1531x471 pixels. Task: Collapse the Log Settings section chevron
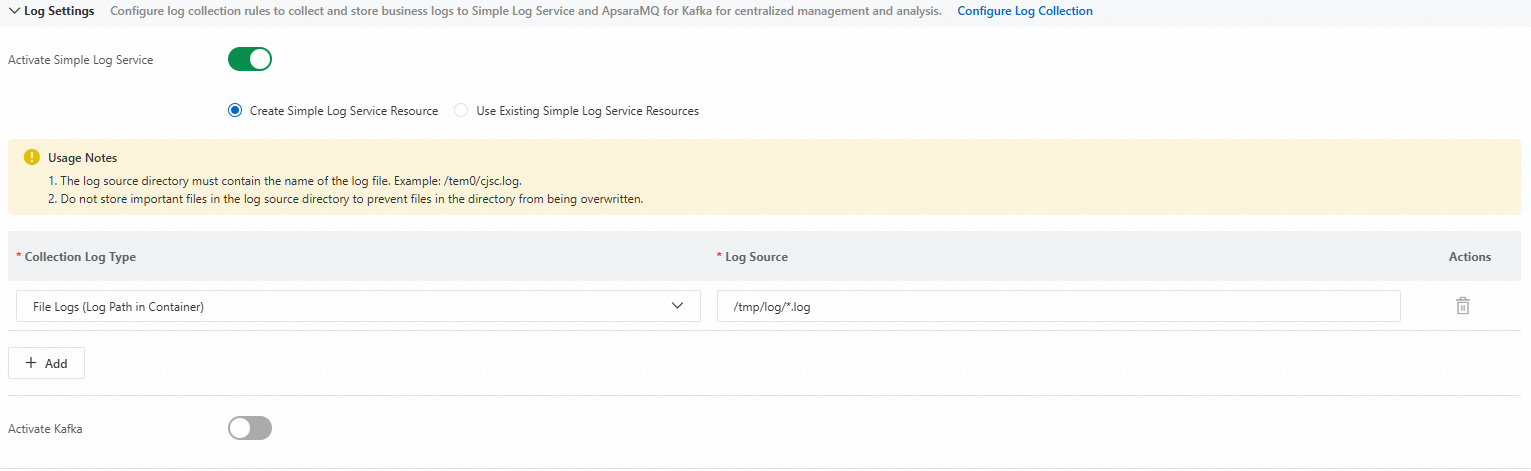pyautogui.click(x=14, y=11)
